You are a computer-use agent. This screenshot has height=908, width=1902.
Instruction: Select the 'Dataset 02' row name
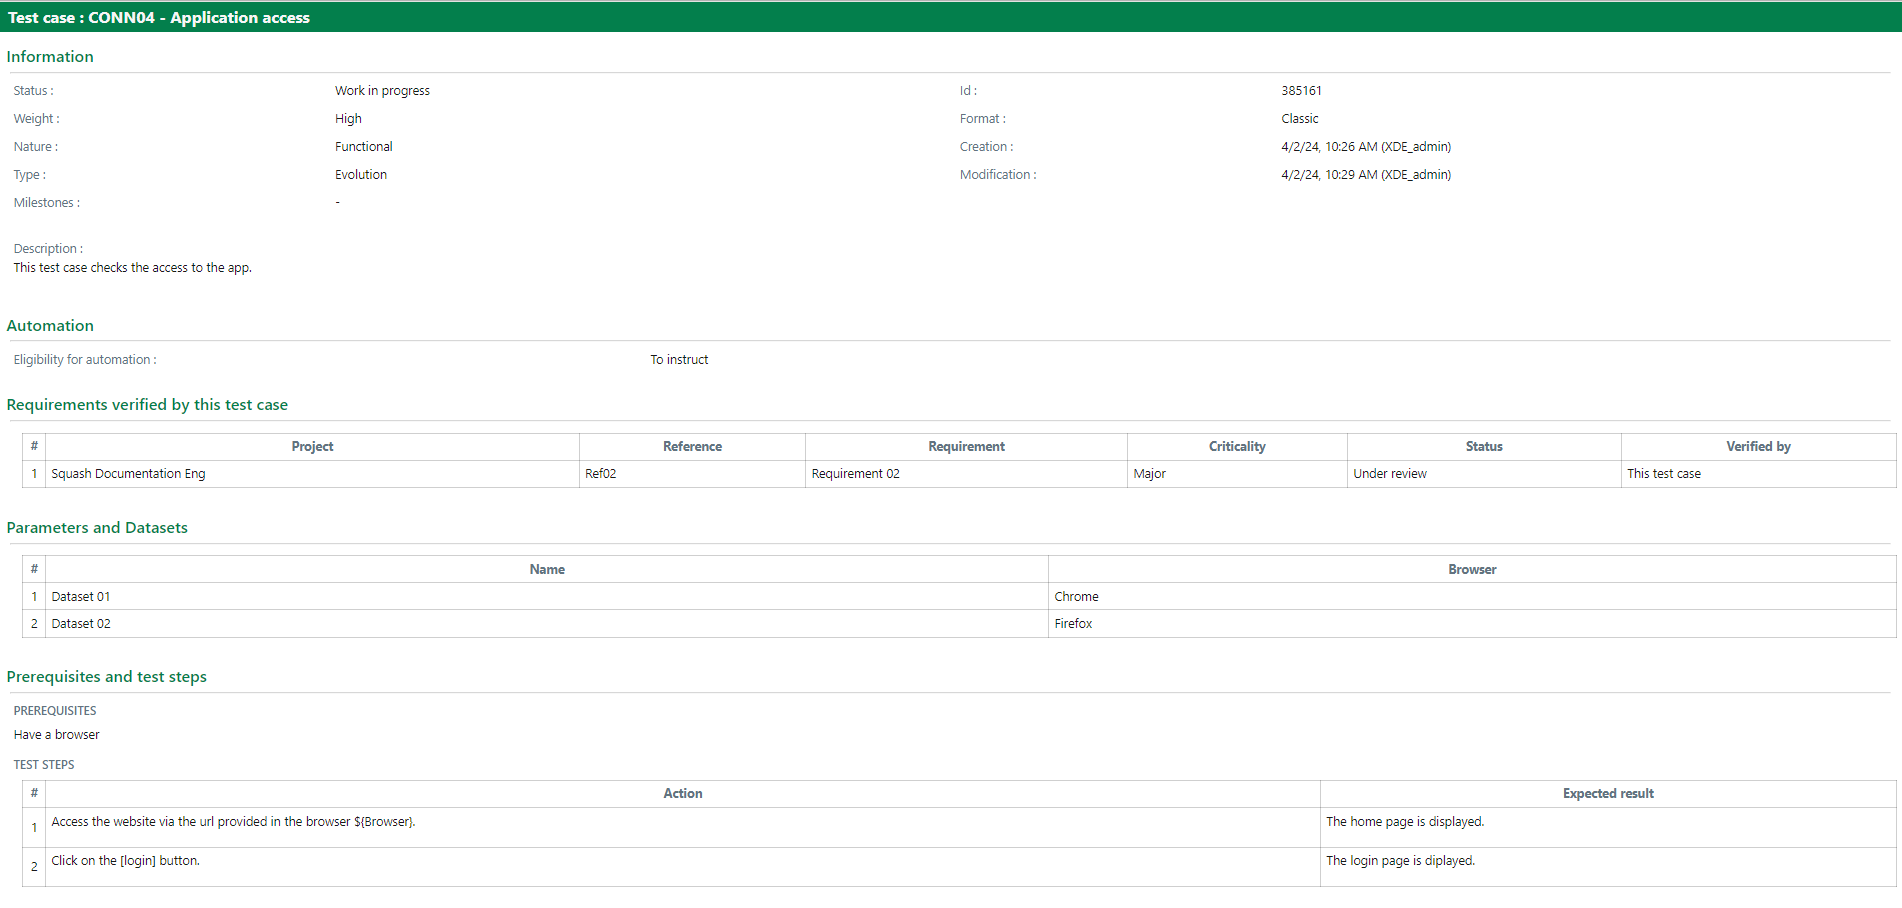pos(81,624)
